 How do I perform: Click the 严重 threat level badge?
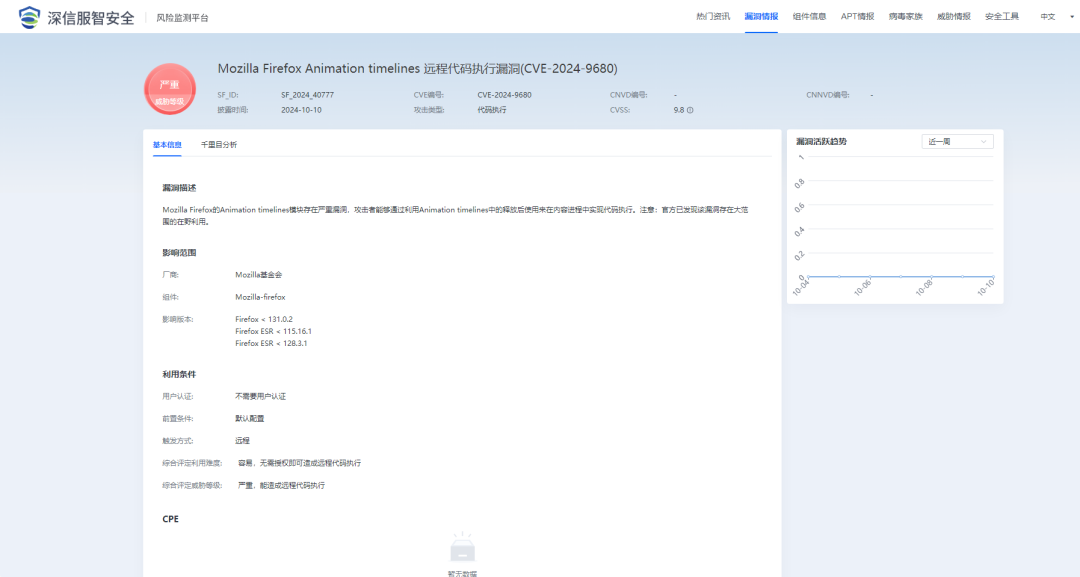[x=170, y=89]
